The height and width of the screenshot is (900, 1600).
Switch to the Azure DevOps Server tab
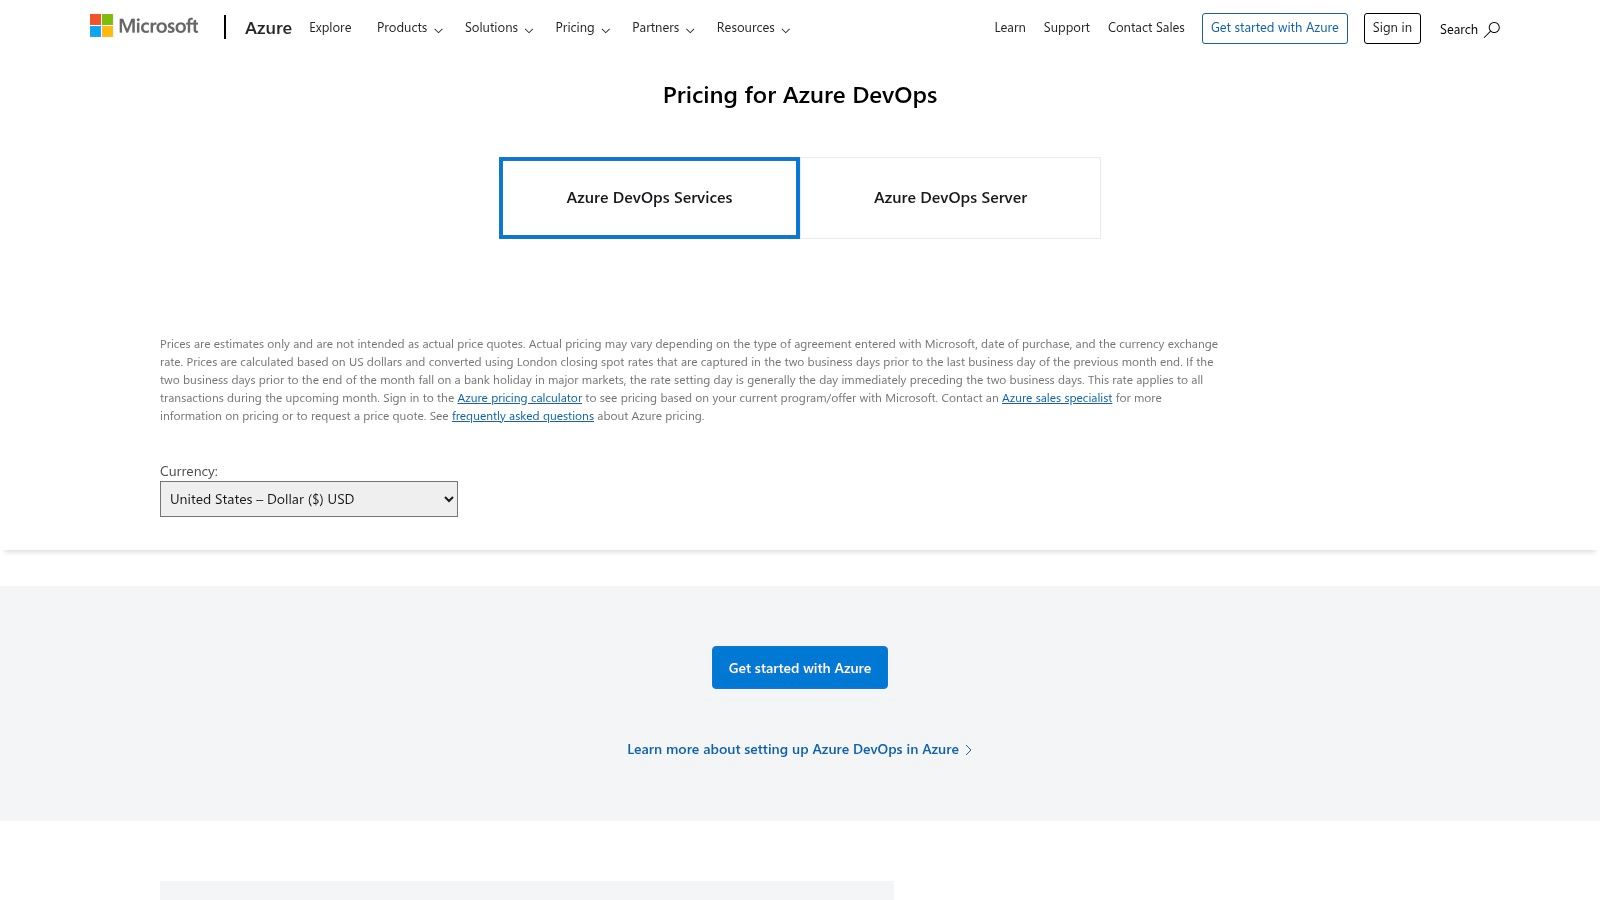tap(950, 197)
